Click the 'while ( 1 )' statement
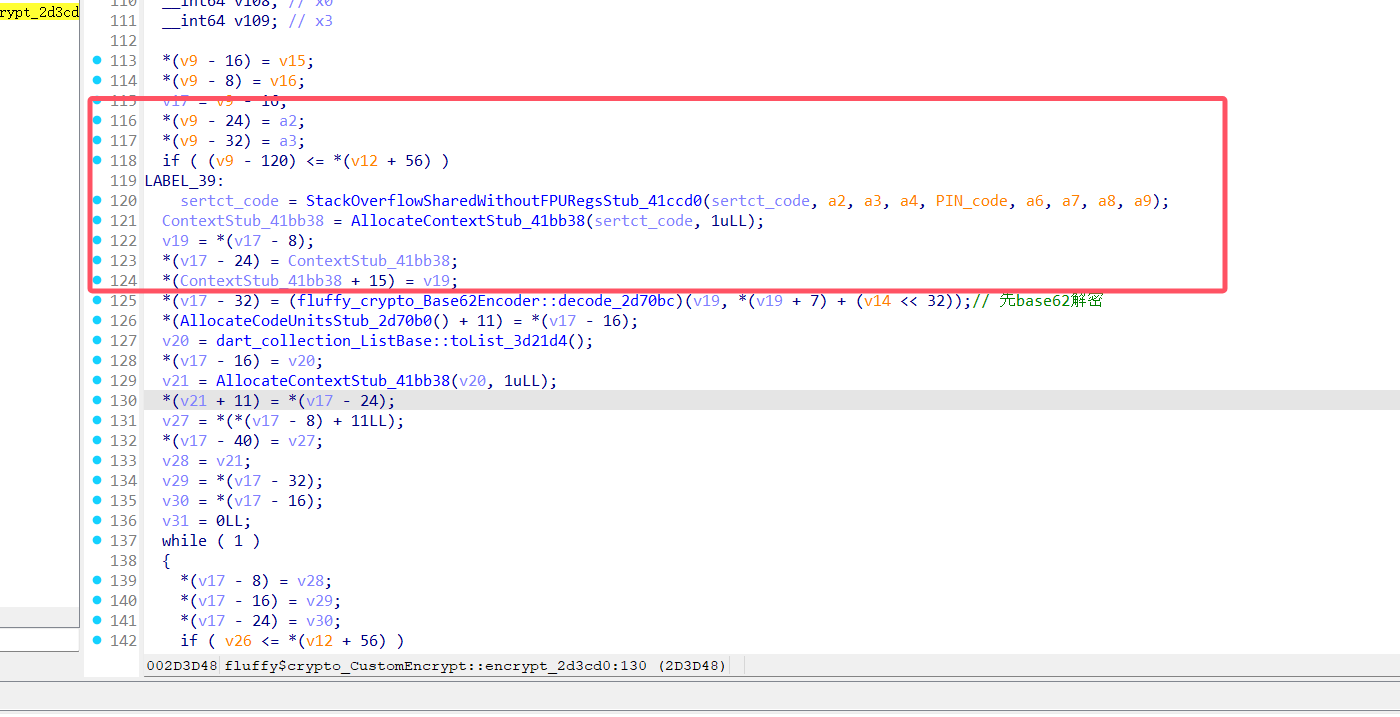Screen dimensions: 1400x717 211,541
